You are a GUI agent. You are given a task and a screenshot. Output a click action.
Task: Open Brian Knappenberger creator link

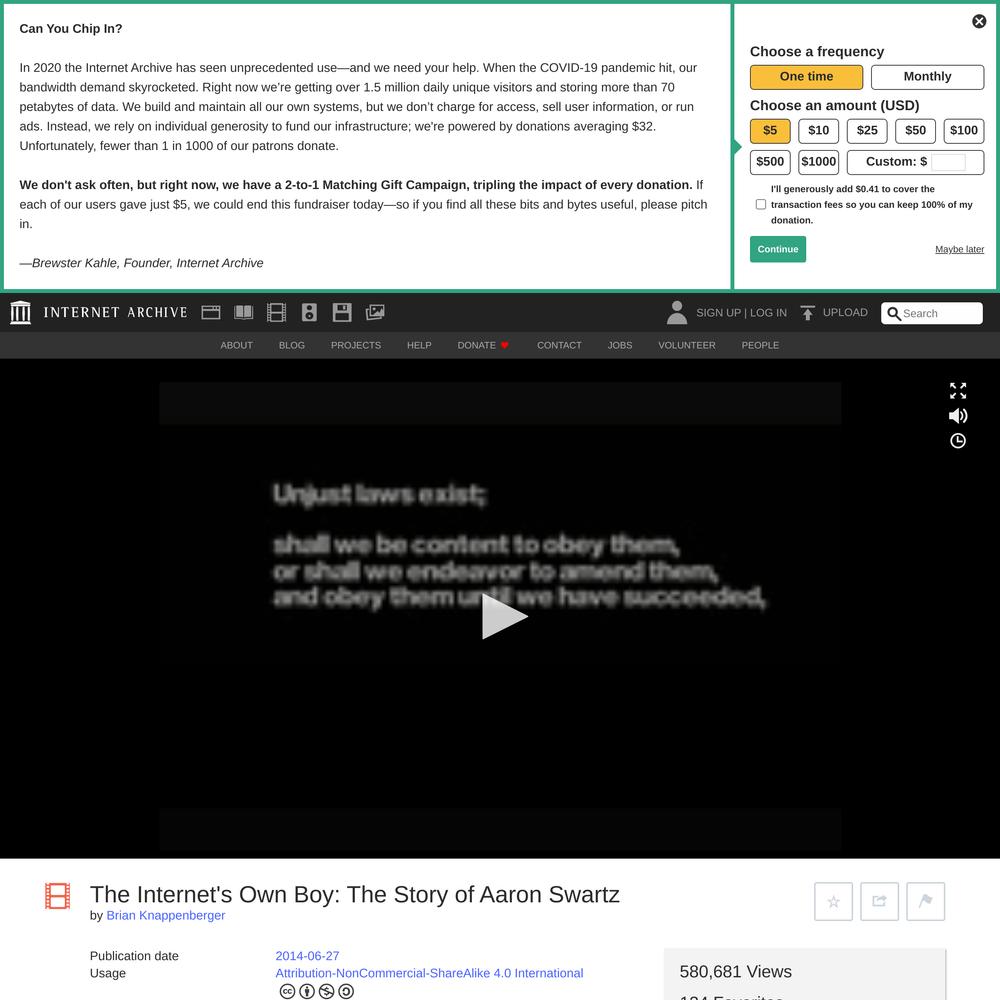[166, 916]
